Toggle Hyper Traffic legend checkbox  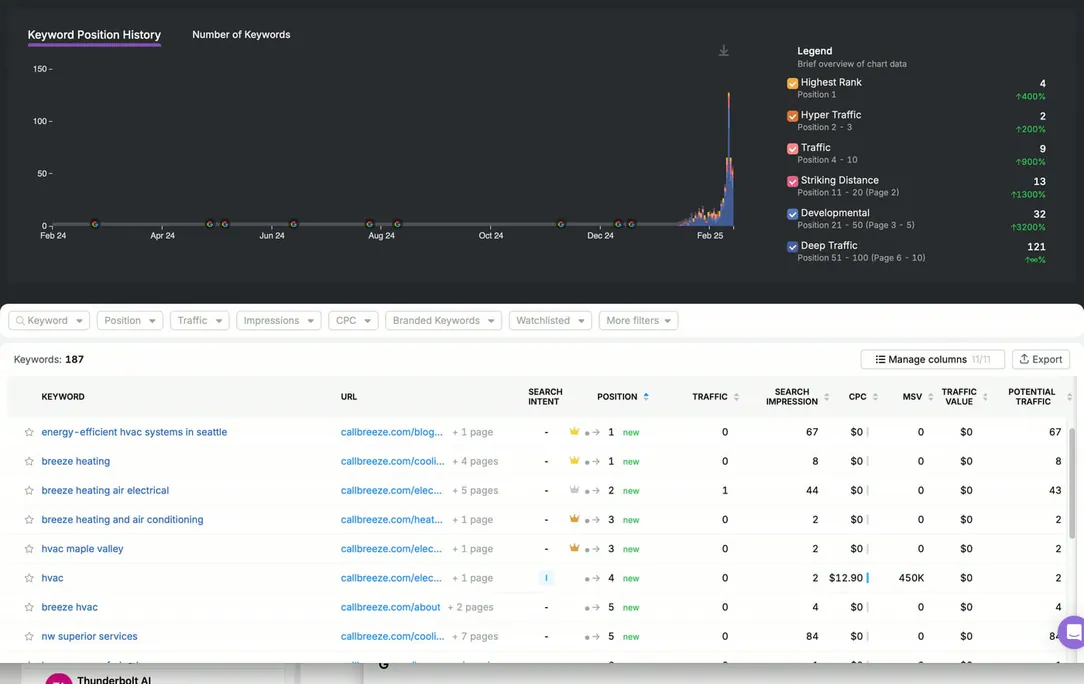pyautogui.click(x=792, y=116)
